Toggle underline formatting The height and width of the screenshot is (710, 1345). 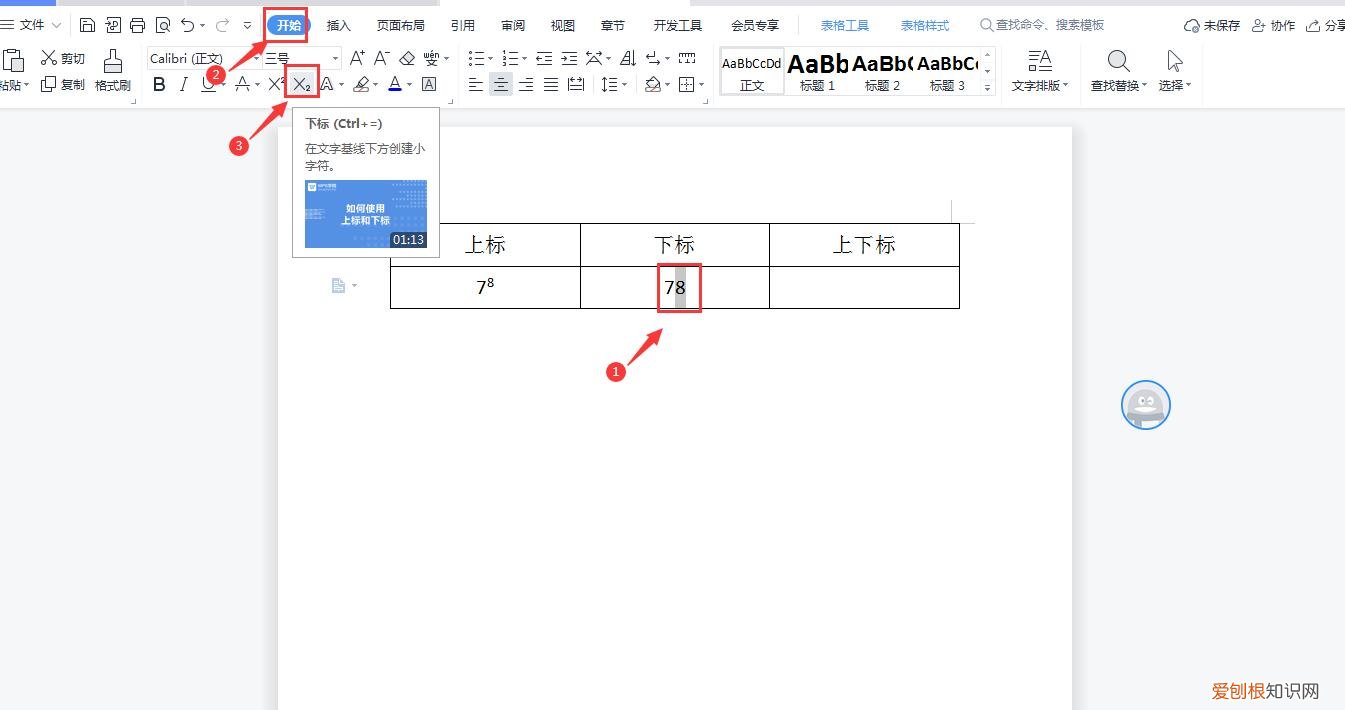[x=207, y=84]
